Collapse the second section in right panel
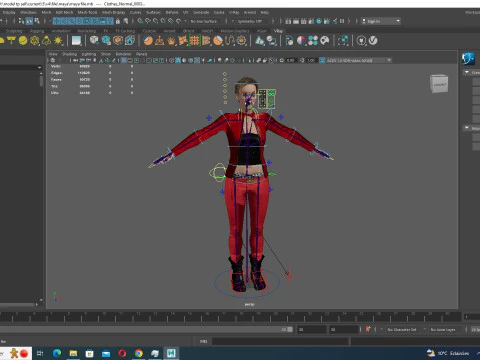 [467, 128]
